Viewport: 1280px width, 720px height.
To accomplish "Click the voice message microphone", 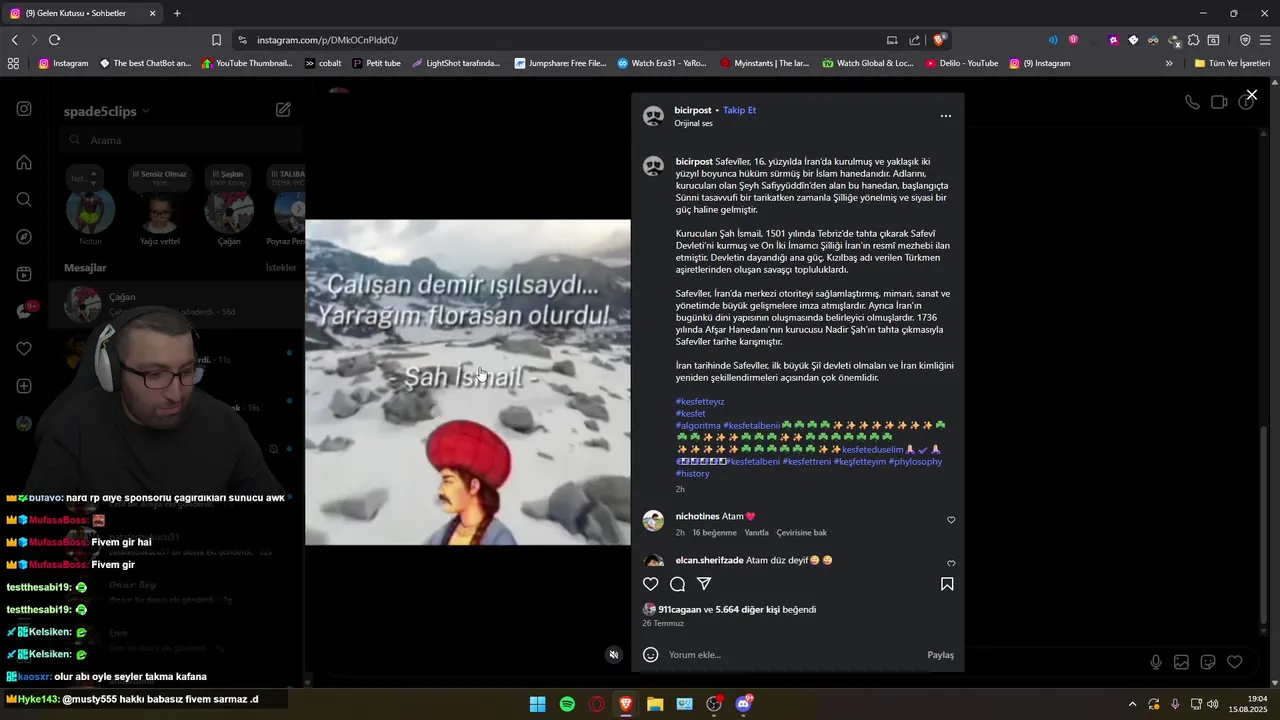I will [x=1156, y=662].
